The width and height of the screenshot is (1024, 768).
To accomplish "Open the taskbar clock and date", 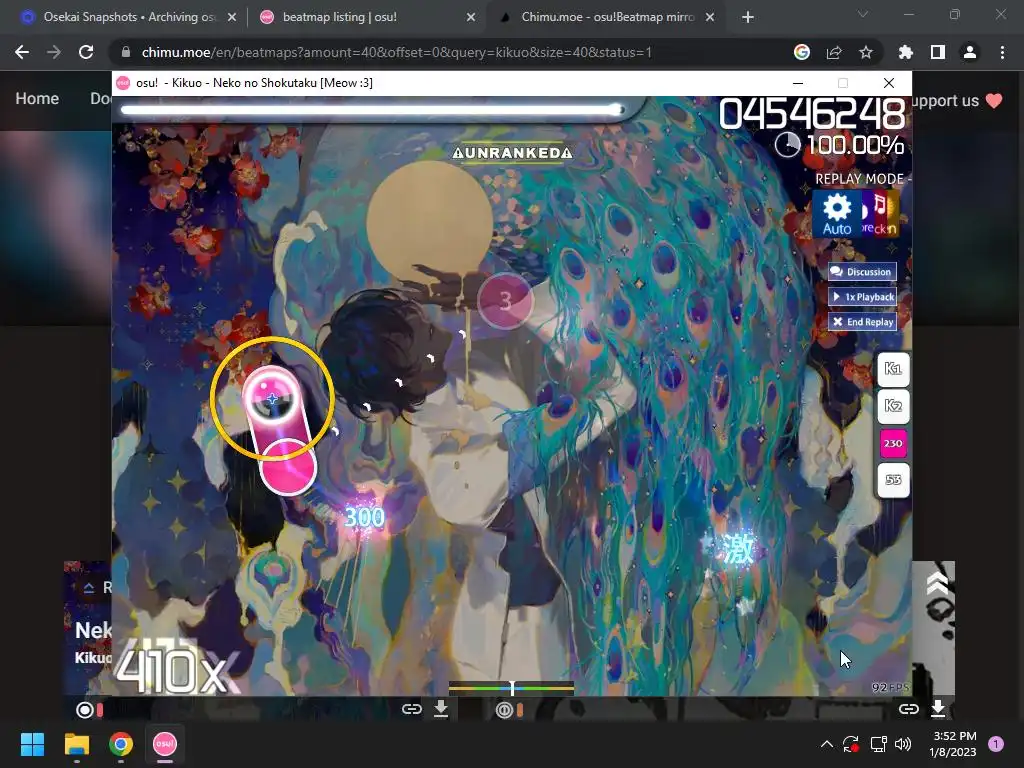I will pos(954,744).
